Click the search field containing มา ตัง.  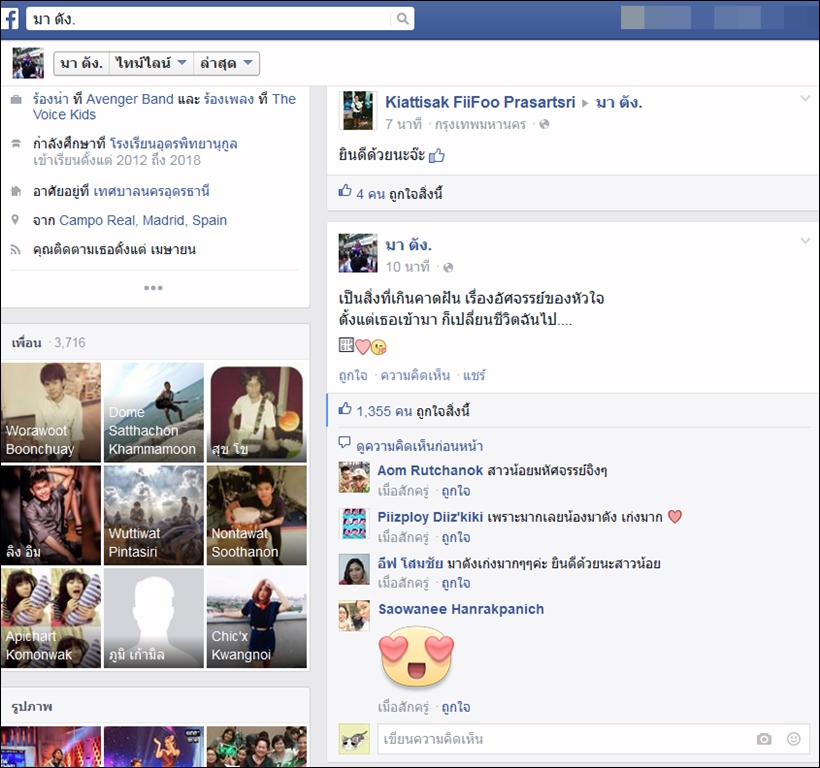220,19
